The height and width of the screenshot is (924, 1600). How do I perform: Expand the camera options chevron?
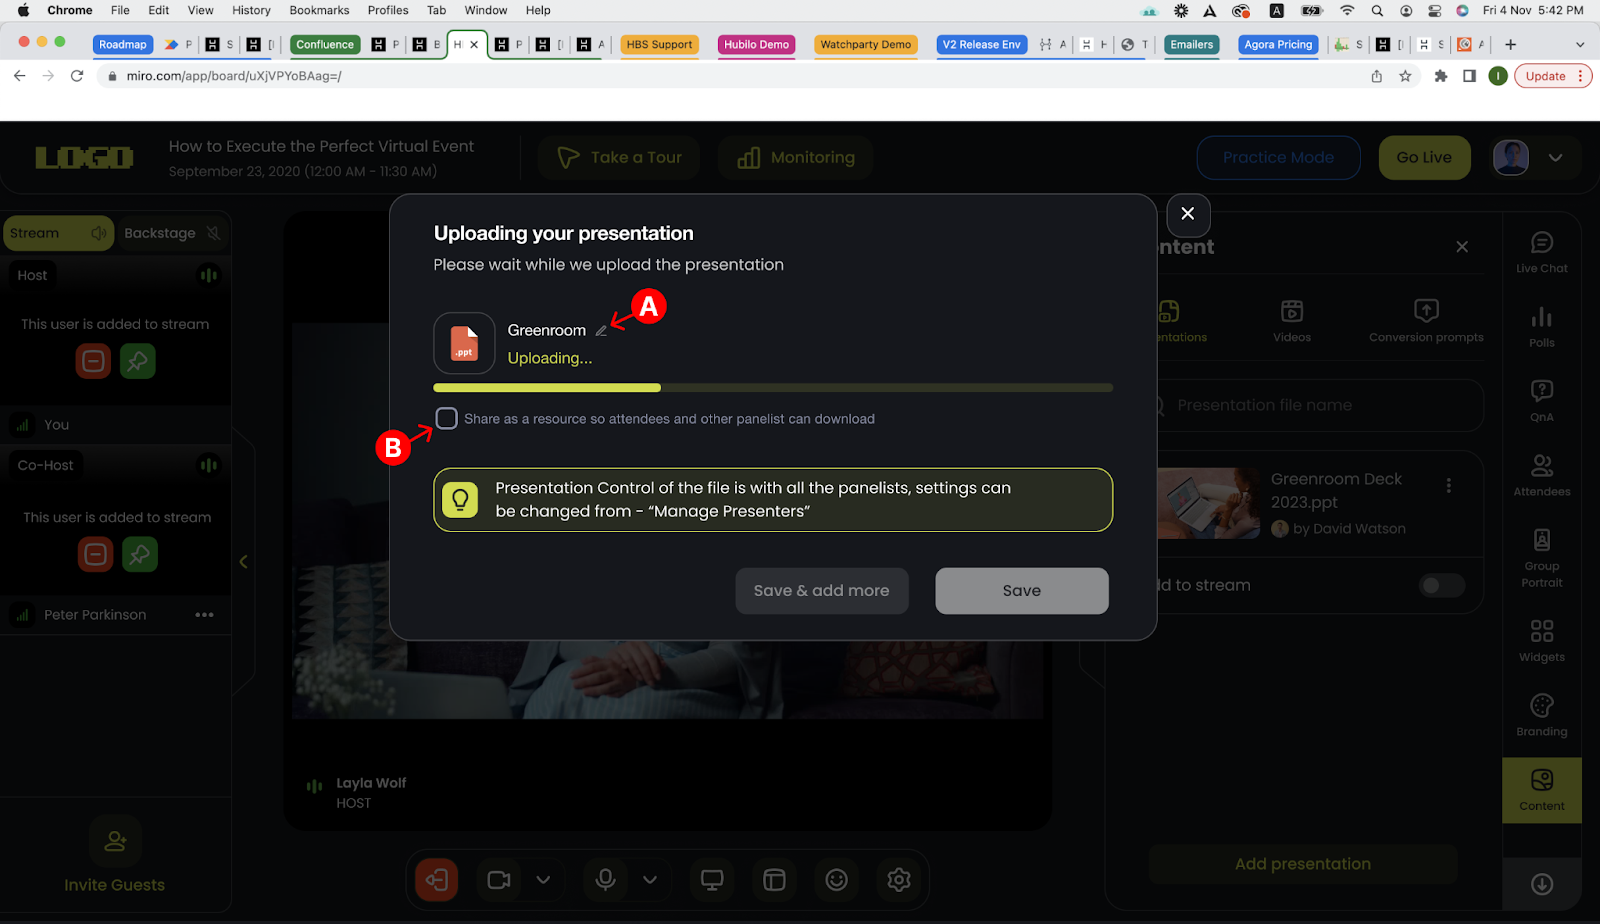click(x=543, y=880)
